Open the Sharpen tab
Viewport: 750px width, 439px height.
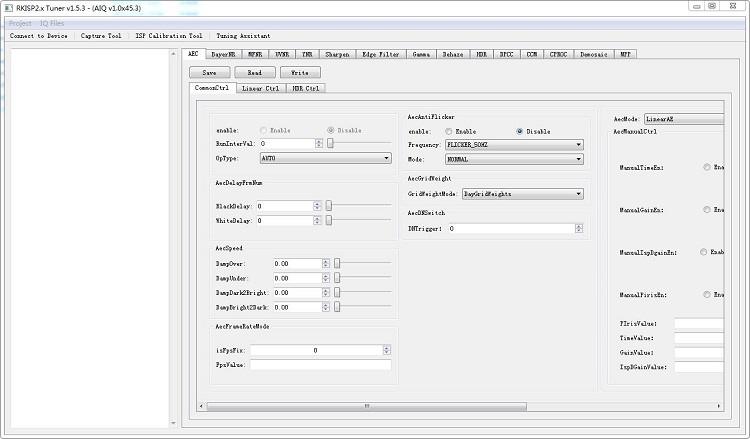337,55
